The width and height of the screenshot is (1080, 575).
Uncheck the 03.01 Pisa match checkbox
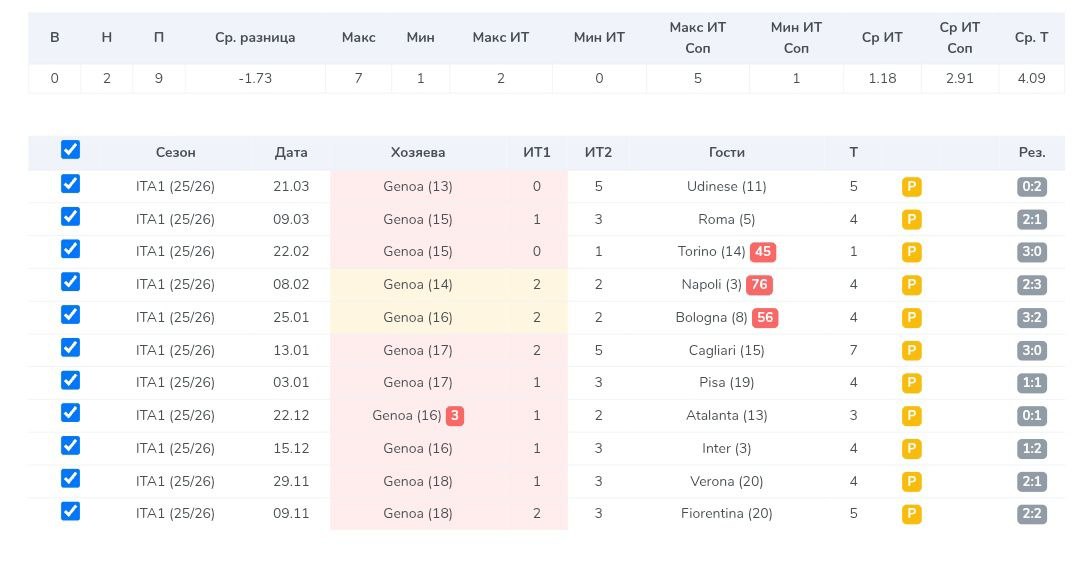pos(70,380)
